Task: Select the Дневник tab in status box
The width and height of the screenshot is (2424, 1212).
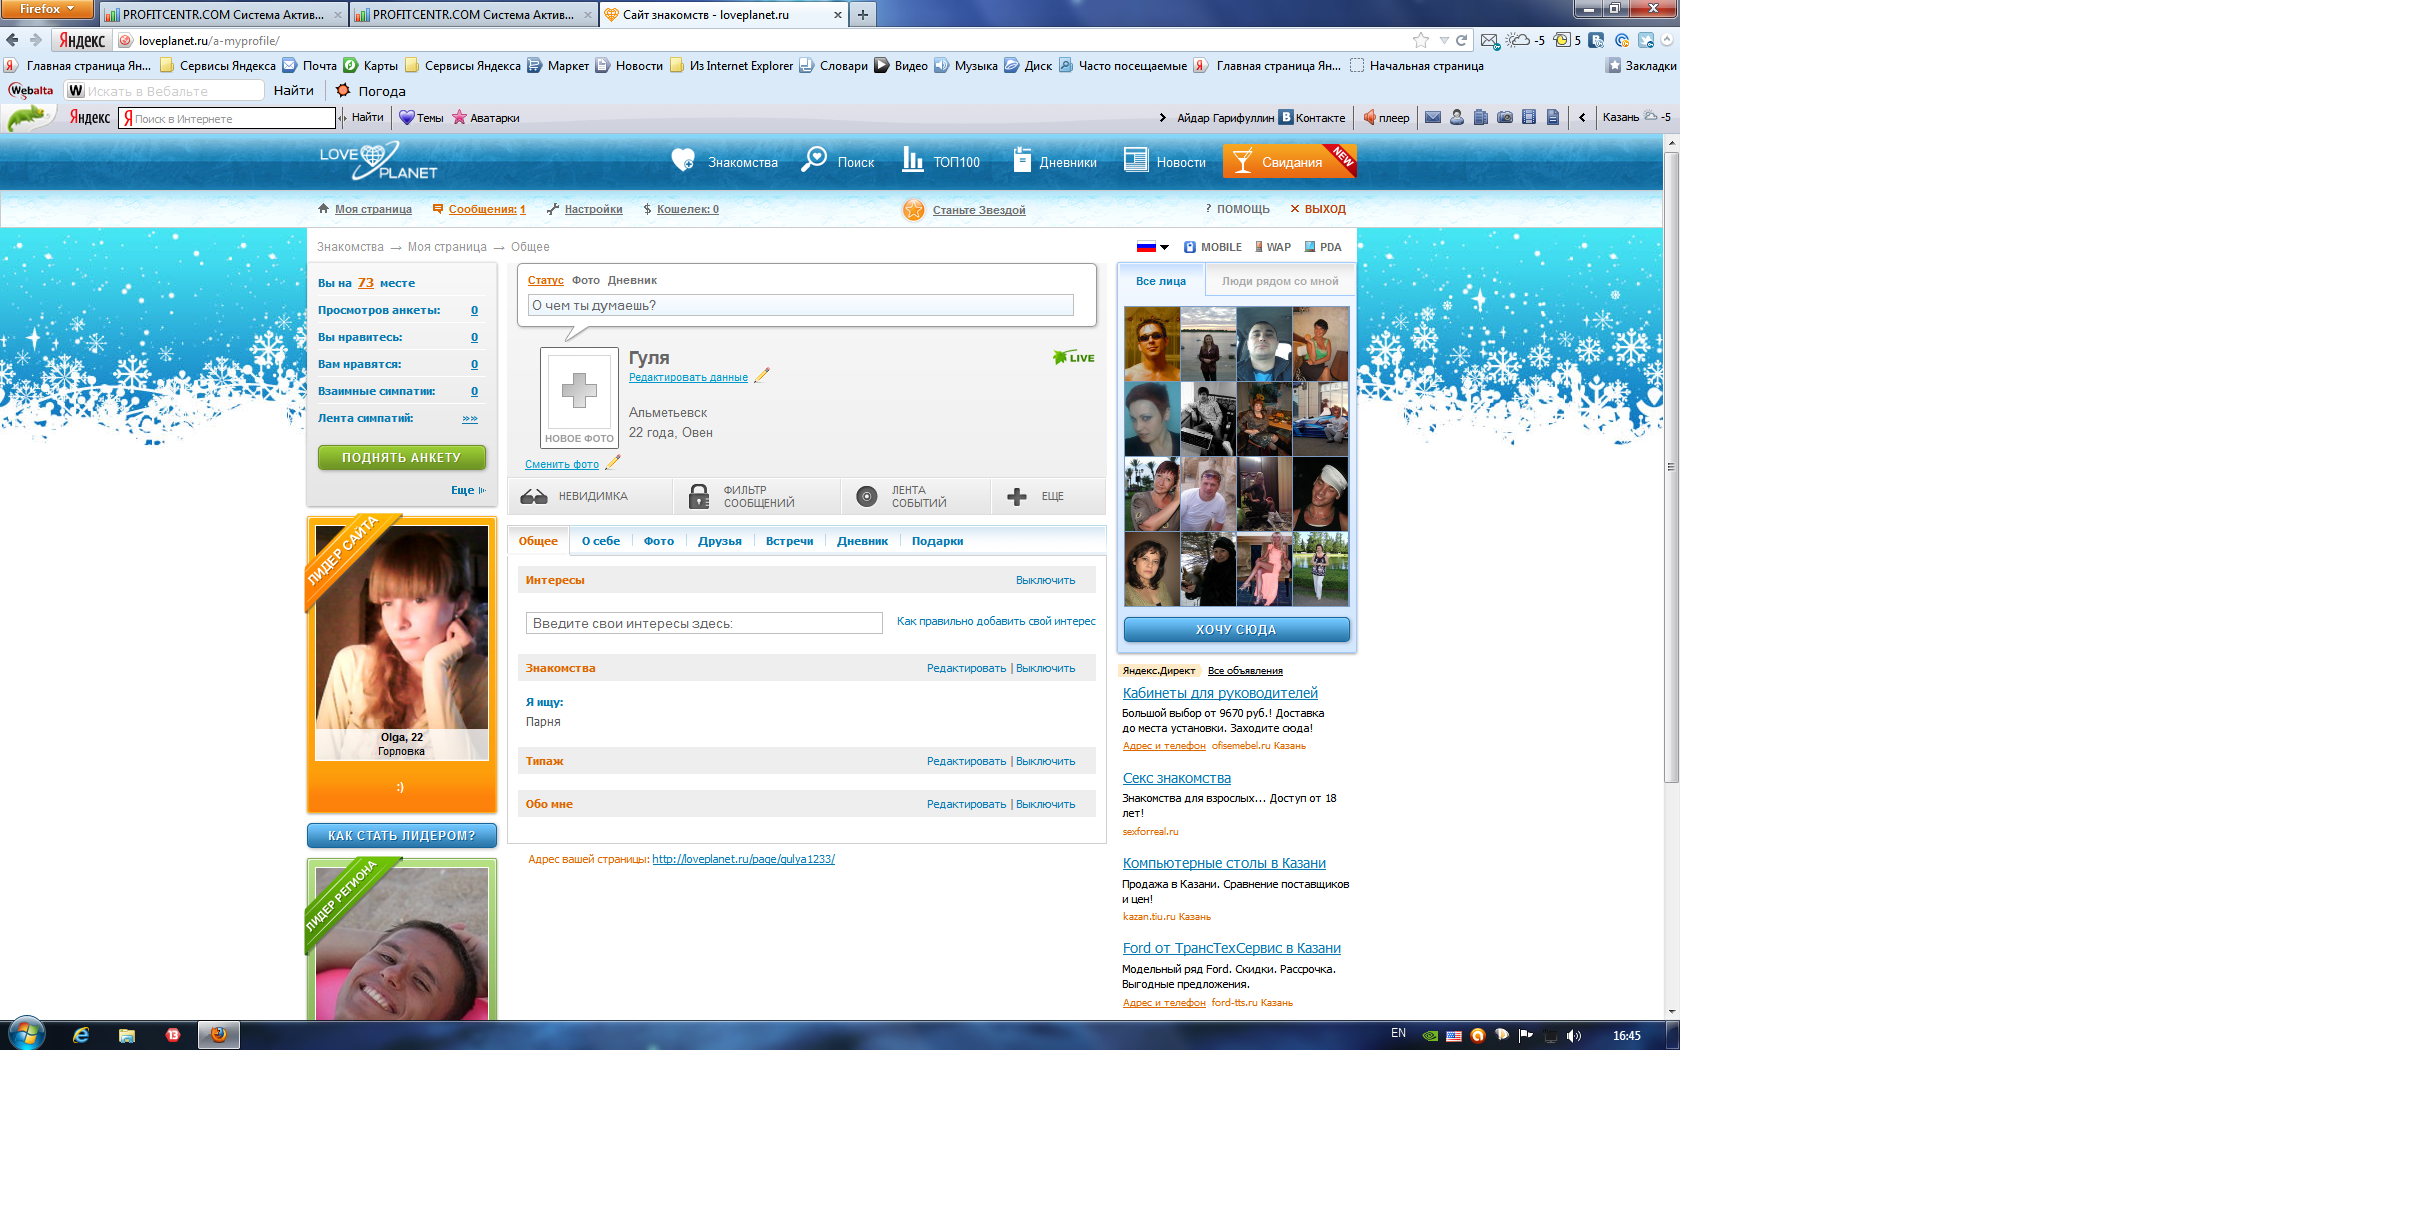Action: click(x=632, y=280)
